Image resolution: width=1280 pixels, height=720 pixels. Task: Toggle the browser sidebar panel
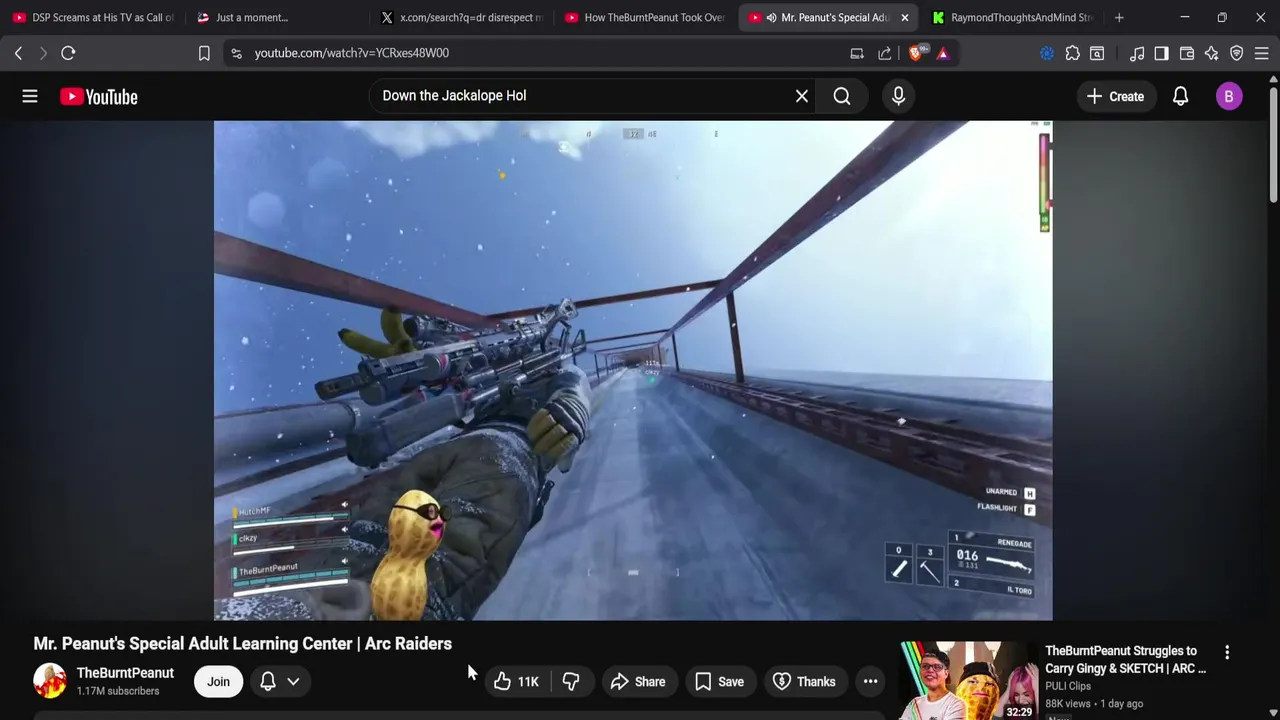pyautogui.click(x=1161, y=53)
